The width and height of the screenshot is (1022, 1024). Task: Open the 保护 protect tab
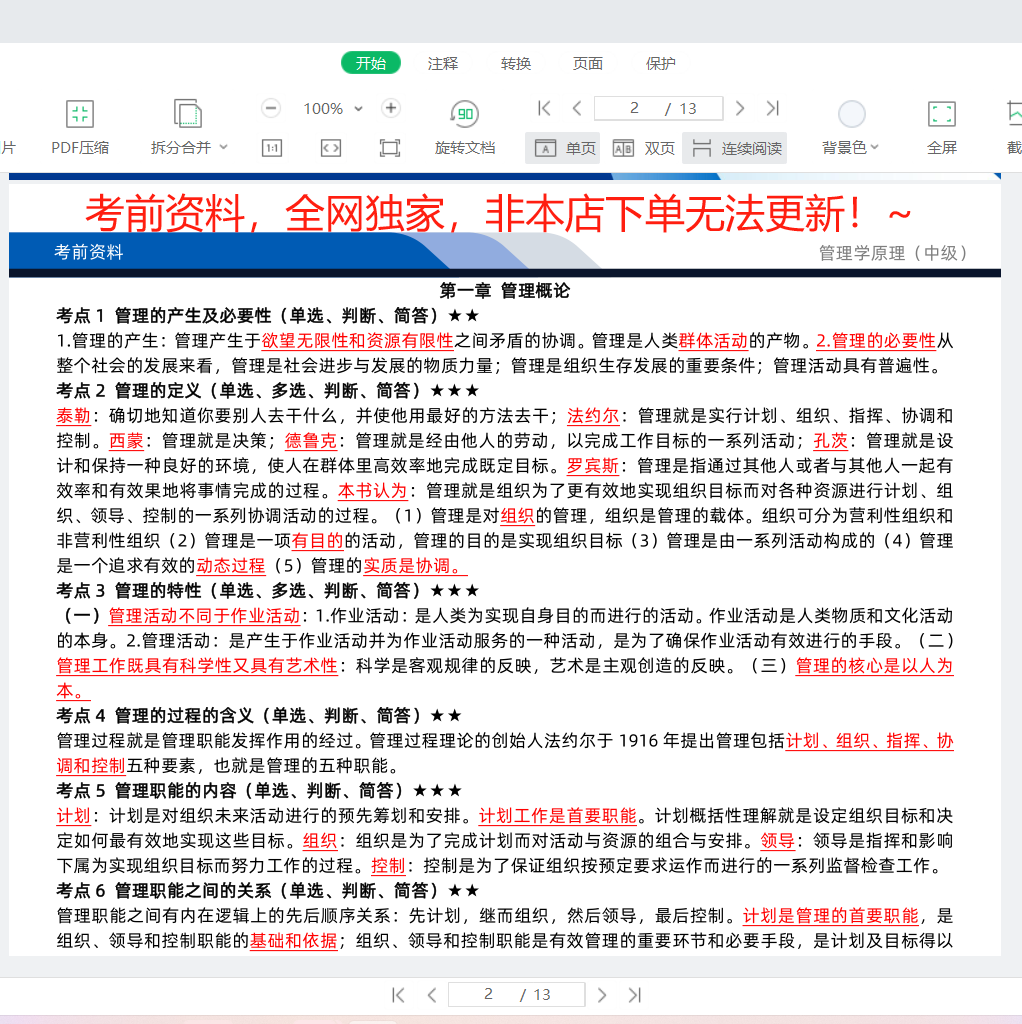point(660,63)
